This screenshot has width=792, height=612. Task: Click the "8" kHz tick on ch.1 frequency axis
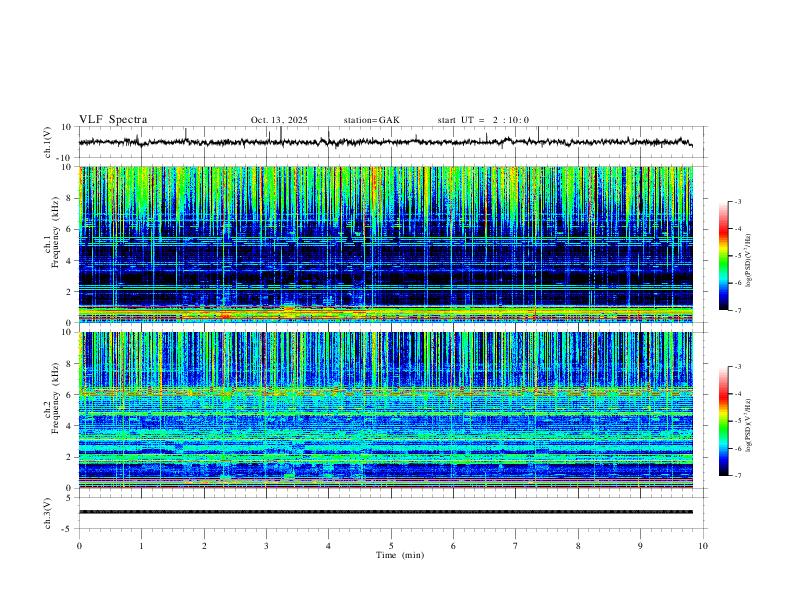[x=70, y=198]
